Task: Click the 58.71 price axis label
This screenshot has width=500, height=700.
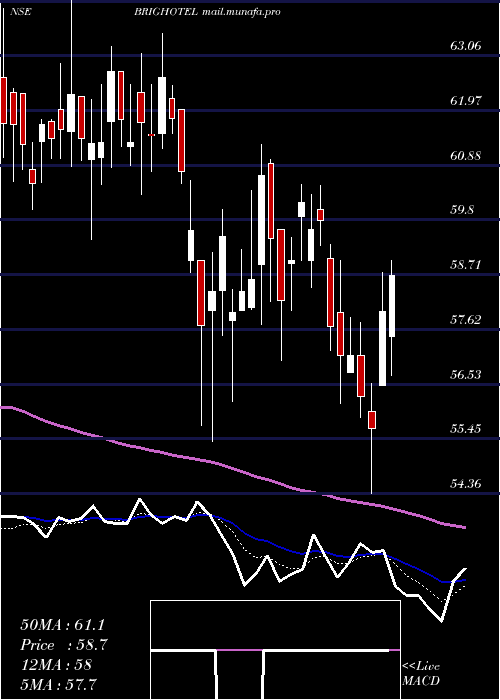Action: 466,265
